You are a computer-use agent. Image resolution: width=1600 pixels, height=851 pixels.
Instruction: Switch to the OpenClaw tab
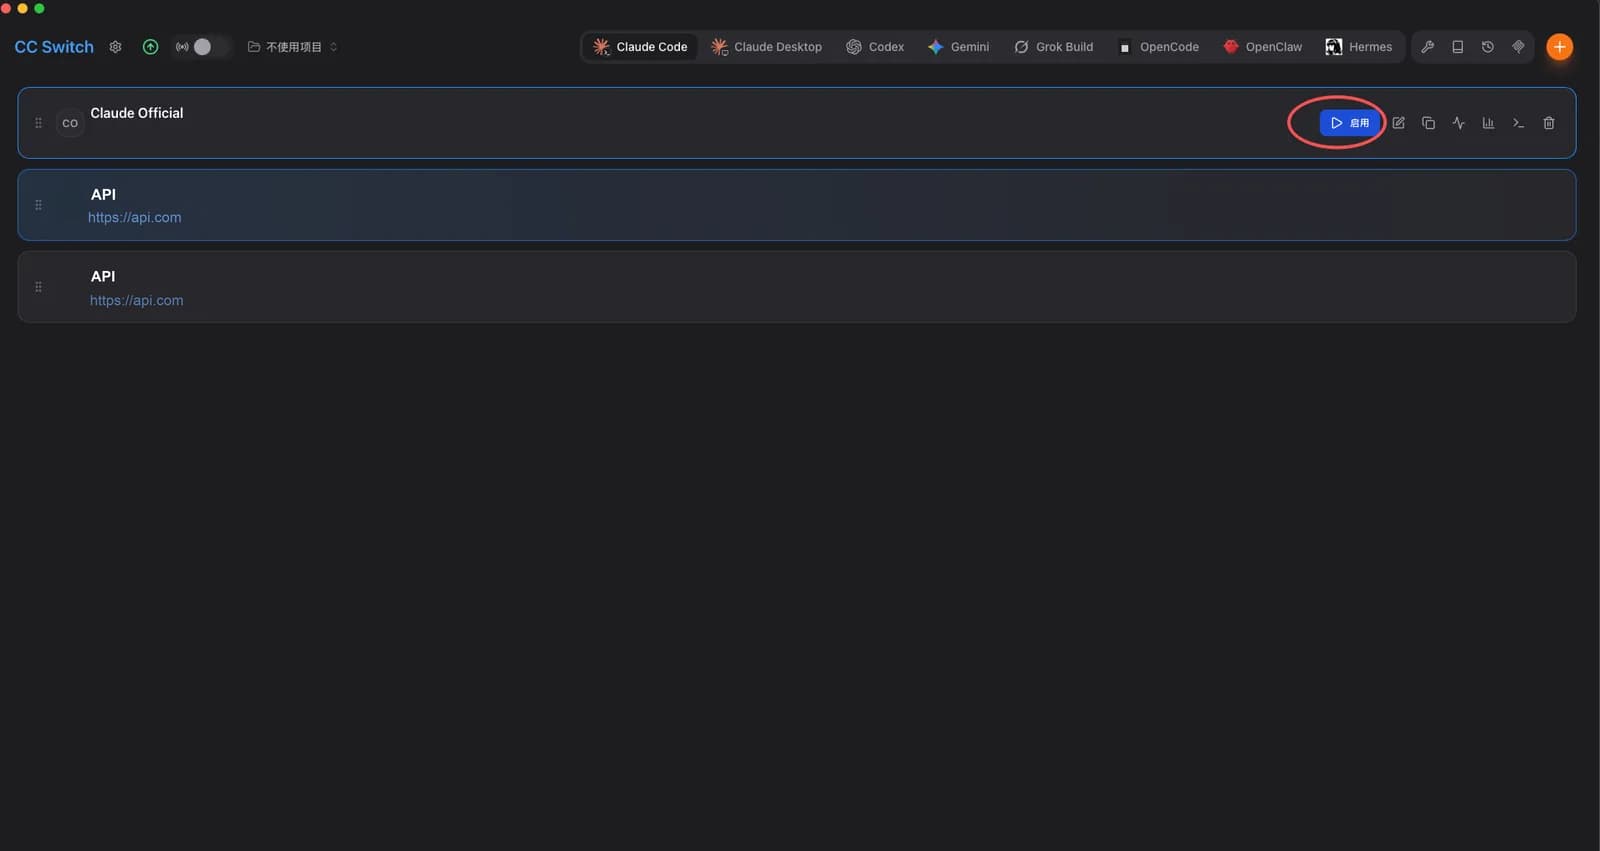point(1263,47)
